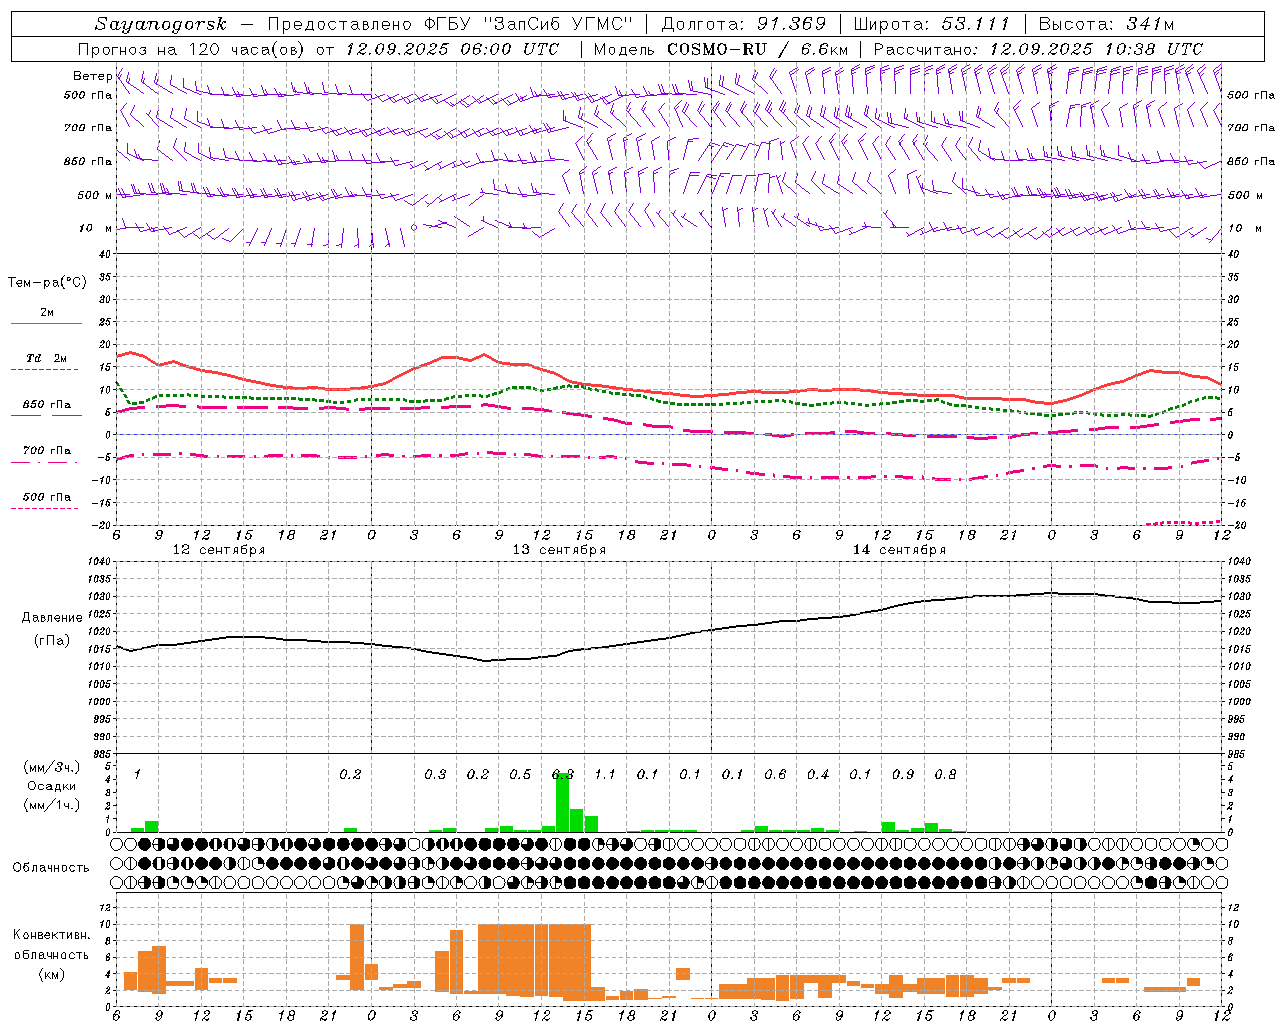The height and width of the screenshot is (1024, 1280).
Task: Click the '14 сентября' date label
Action: pyautogui.click(x=899, y=550)
